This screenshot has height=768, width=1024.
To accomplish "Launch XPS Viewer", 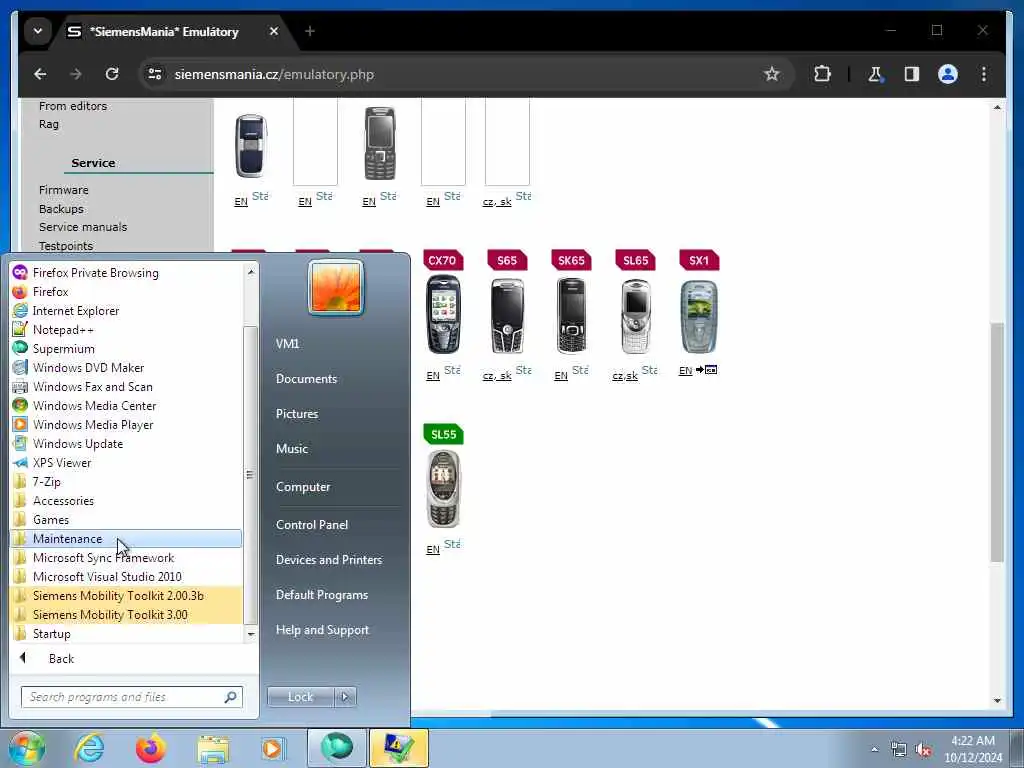I will tap(127, 462).
